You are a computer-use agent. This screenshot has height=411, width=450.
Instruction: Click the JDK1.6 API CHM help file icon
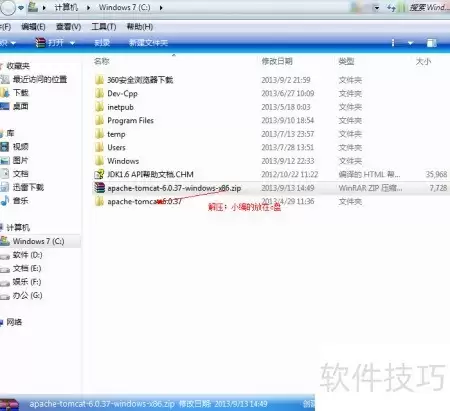(99, 174)
